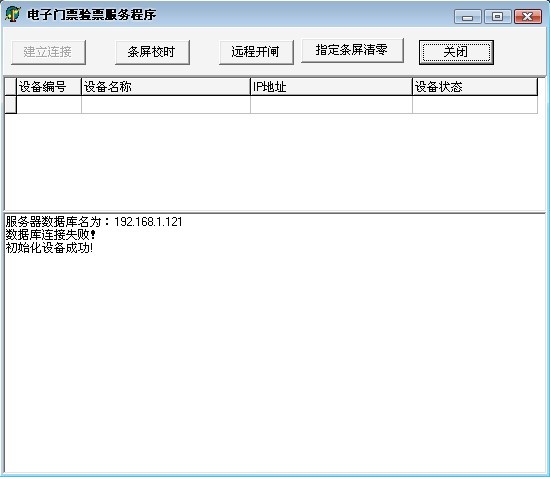Click the 设备状态 column header

coord(475,87)
